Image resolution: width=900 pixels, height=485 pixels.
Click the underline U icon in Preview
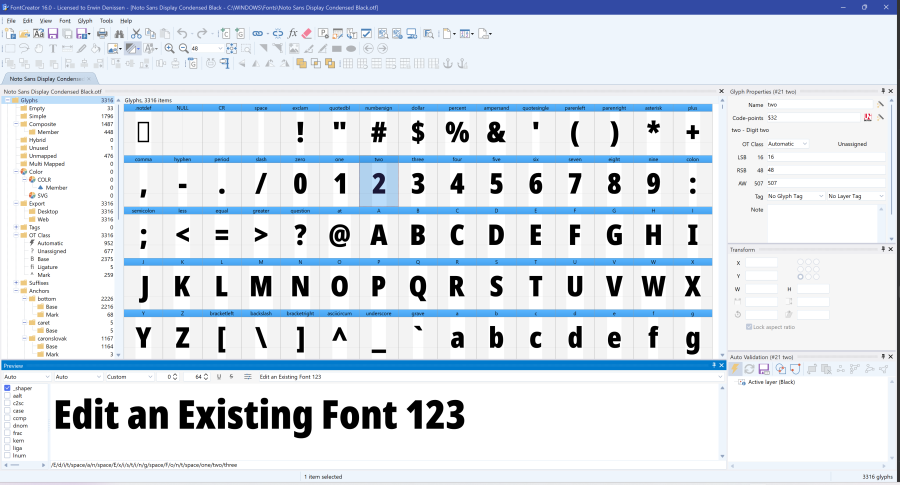(x=219, y=377)
